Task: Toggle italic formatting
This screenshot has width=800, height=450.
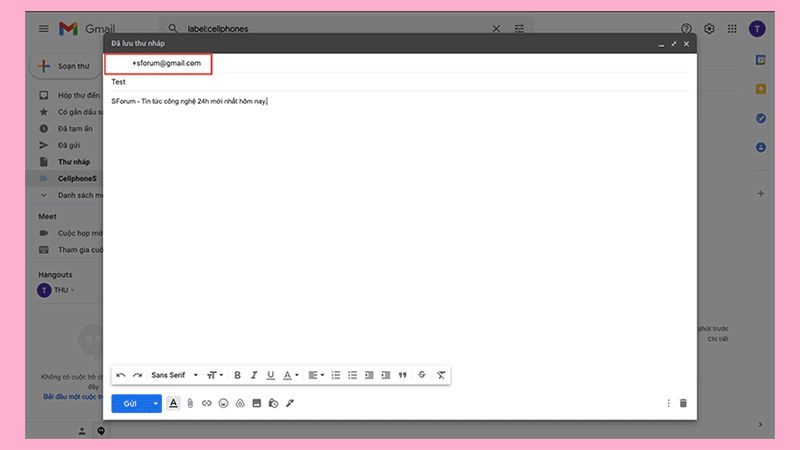Action: (254, 375)
